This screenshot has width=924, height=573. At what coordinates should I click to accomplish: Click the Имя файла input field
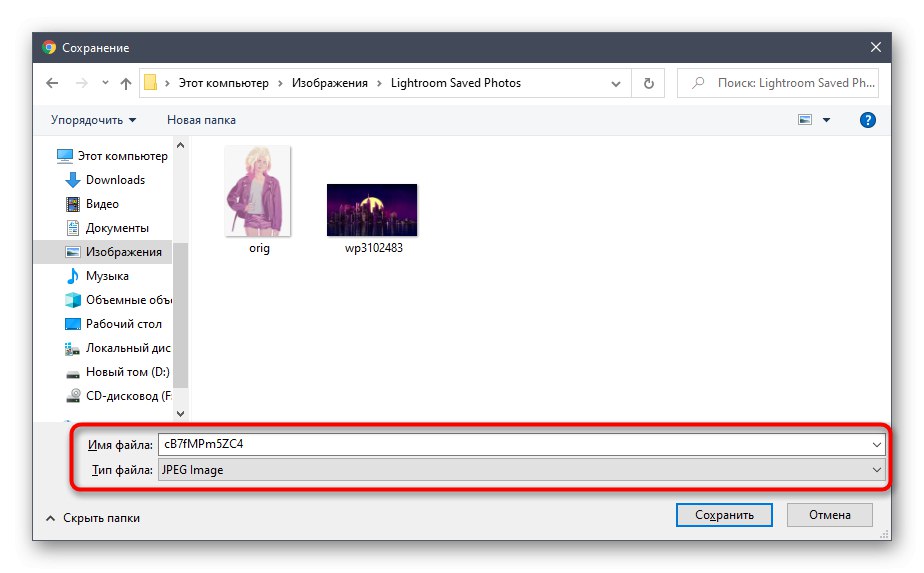point(513,444)
